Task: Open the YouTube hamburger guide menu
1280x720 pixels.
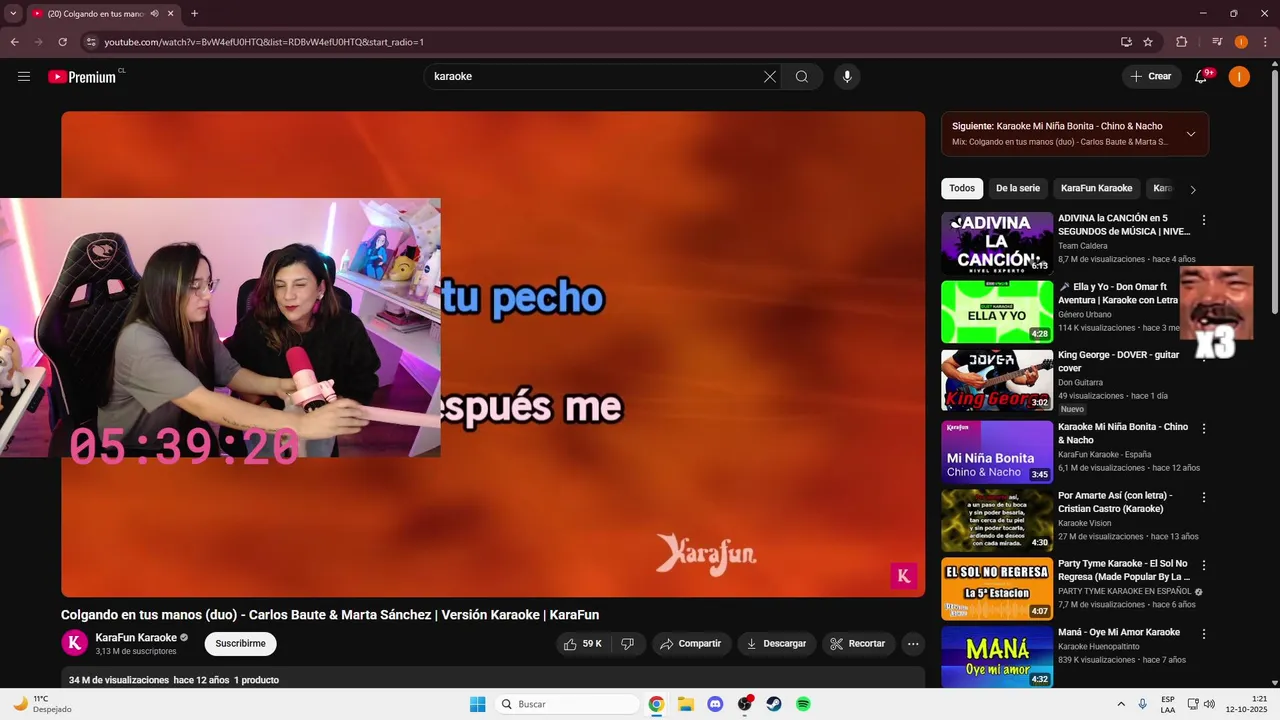Action: pos(24,77)
